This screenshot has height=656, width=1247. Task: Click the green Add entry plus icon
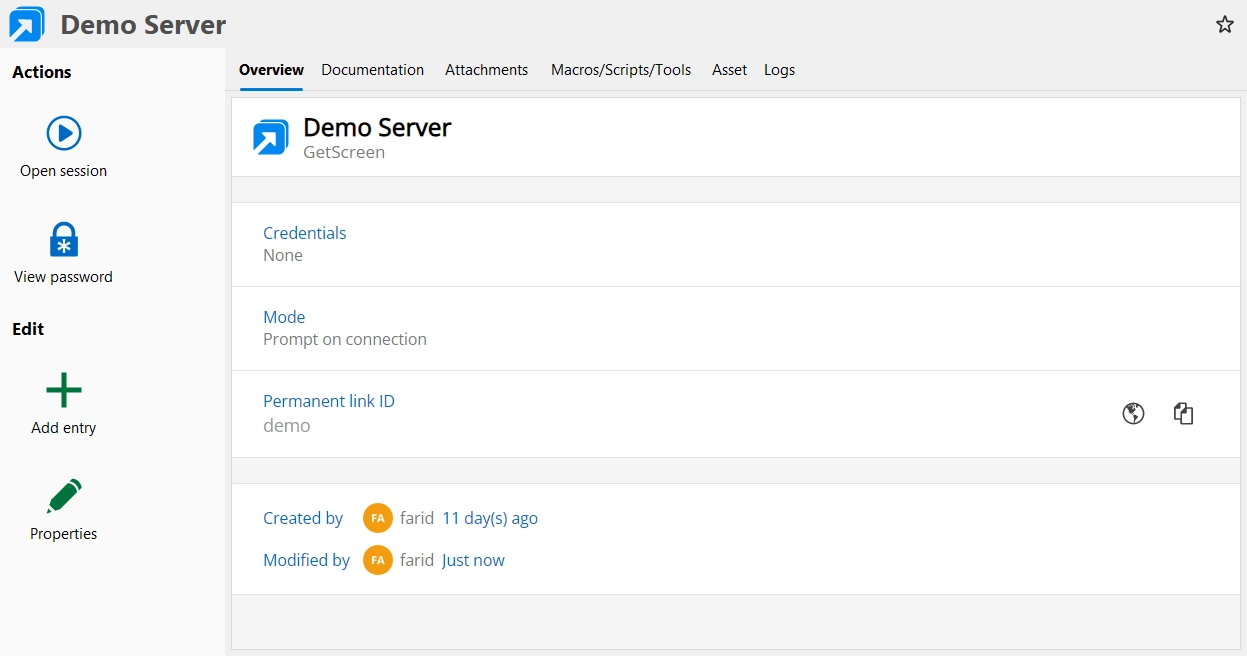click(64, 390)
